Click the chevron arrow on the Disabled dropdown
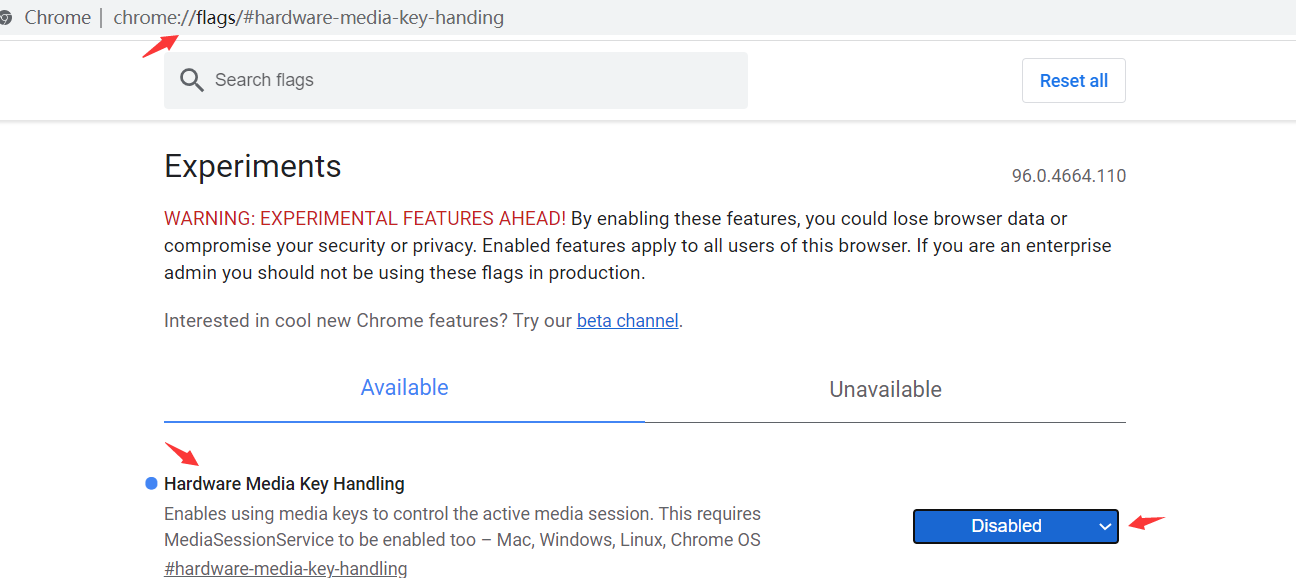 coord(1105,527)
